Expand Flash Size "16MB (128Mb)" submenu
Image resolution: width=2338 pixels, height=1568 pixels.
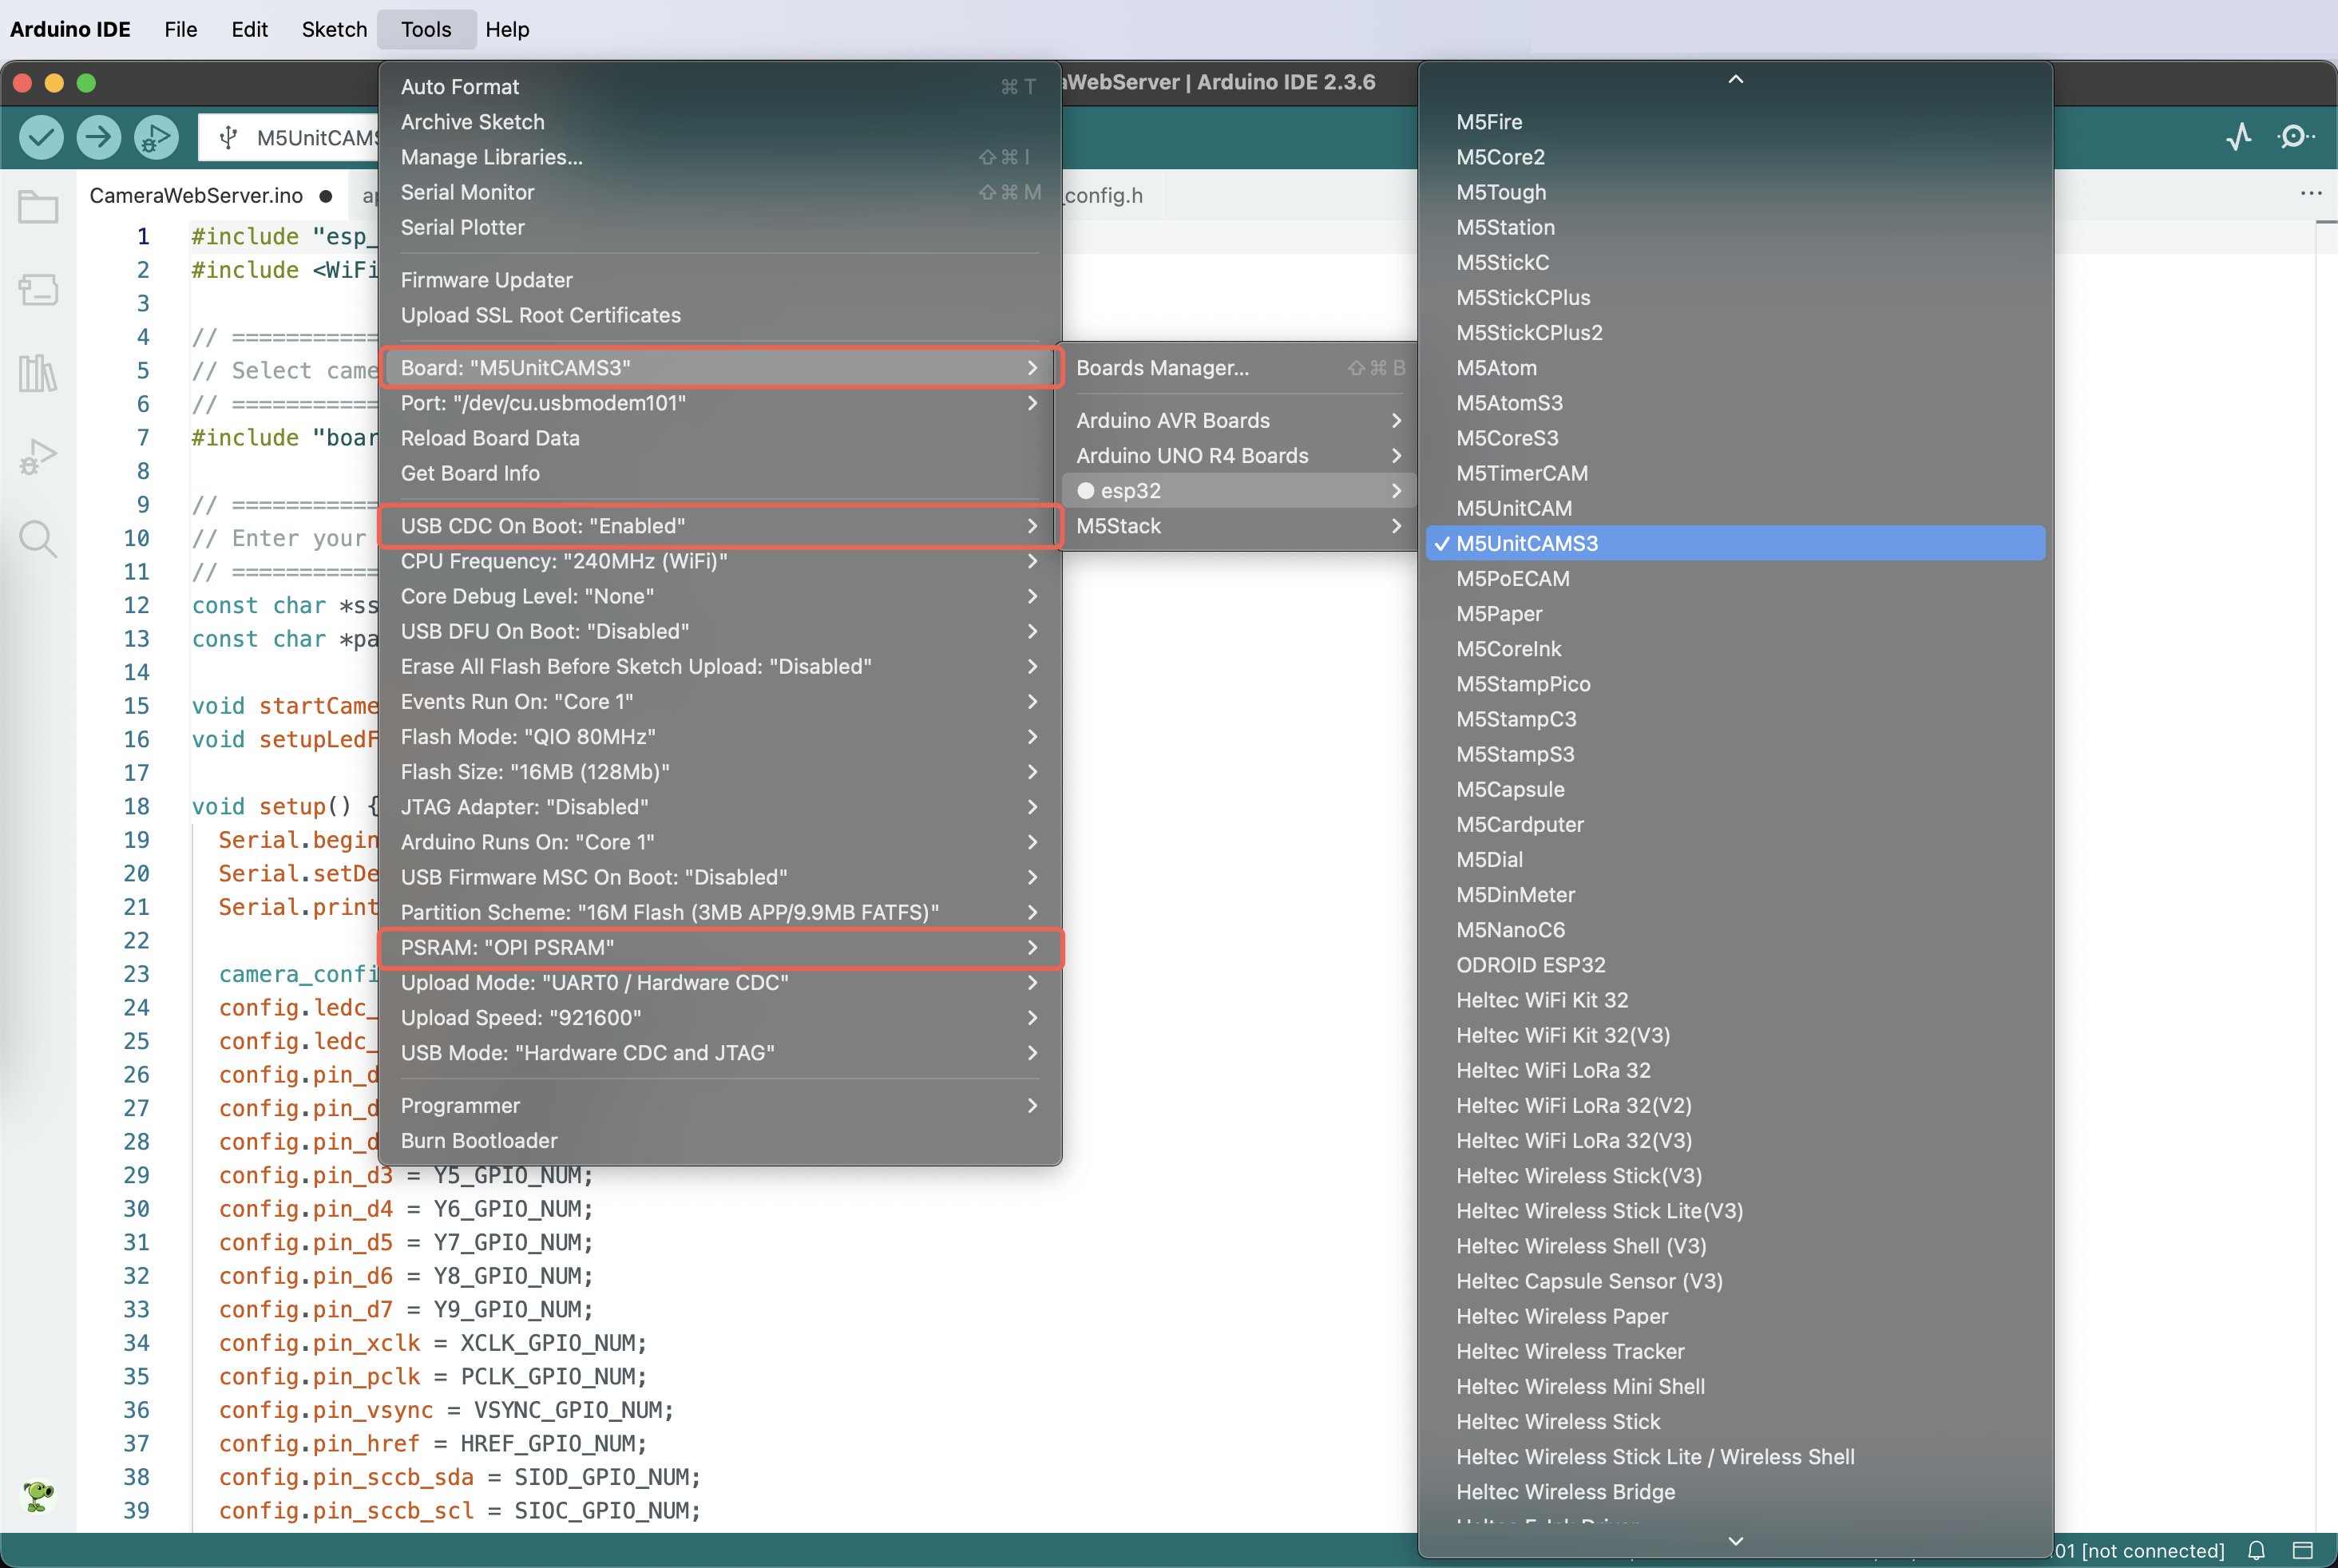tap(720, 772)
